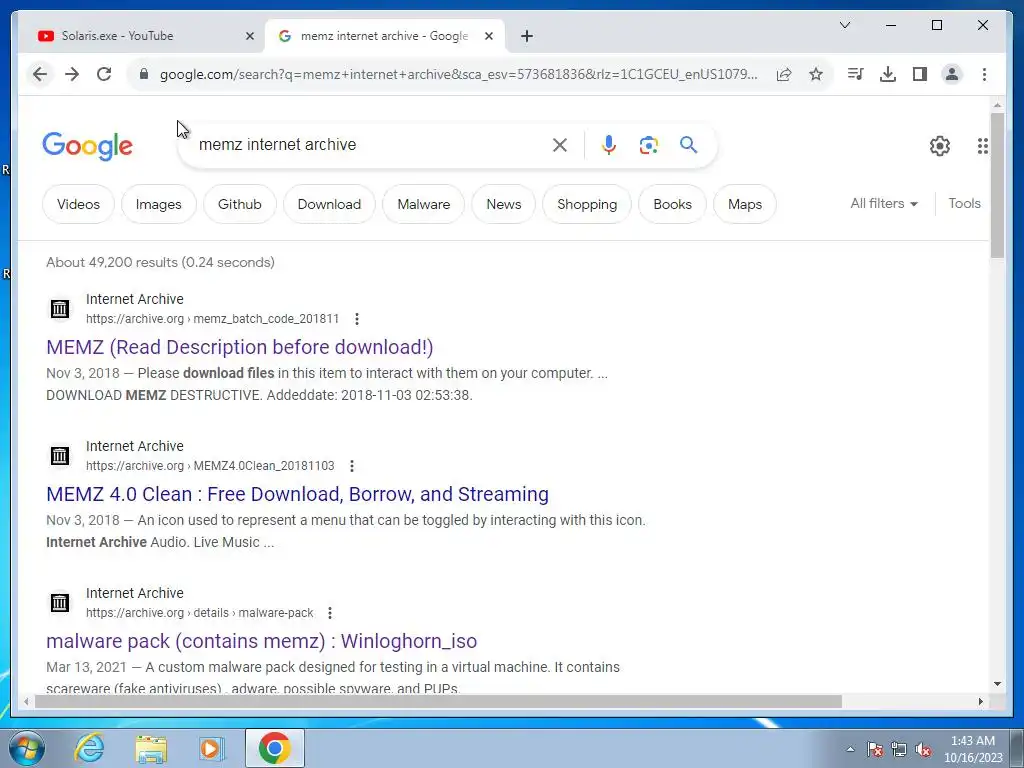Open MEMZ 4.0 Clean Free Download link
Image resolution: width=1024 pixels, height=768 pixels.
point(297,494)
